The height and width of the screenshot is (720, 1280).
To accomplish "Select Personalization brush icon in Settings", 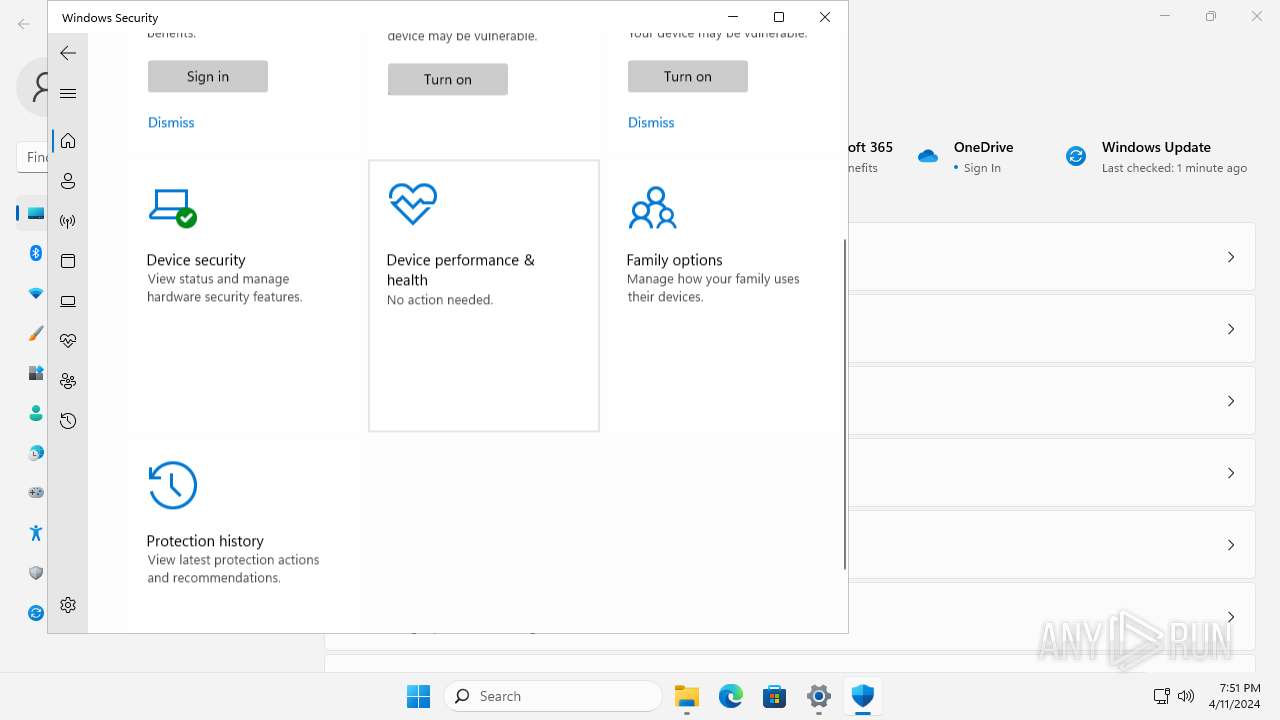I will click(x=36, y=333).
